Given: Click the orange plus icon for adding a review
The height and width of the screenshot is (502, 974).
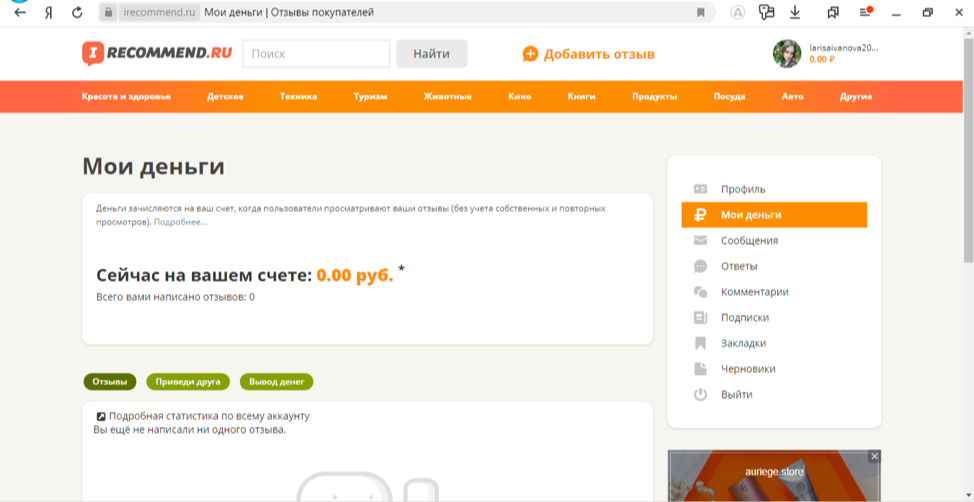Looking at the screenshot, I should (530, 54).
